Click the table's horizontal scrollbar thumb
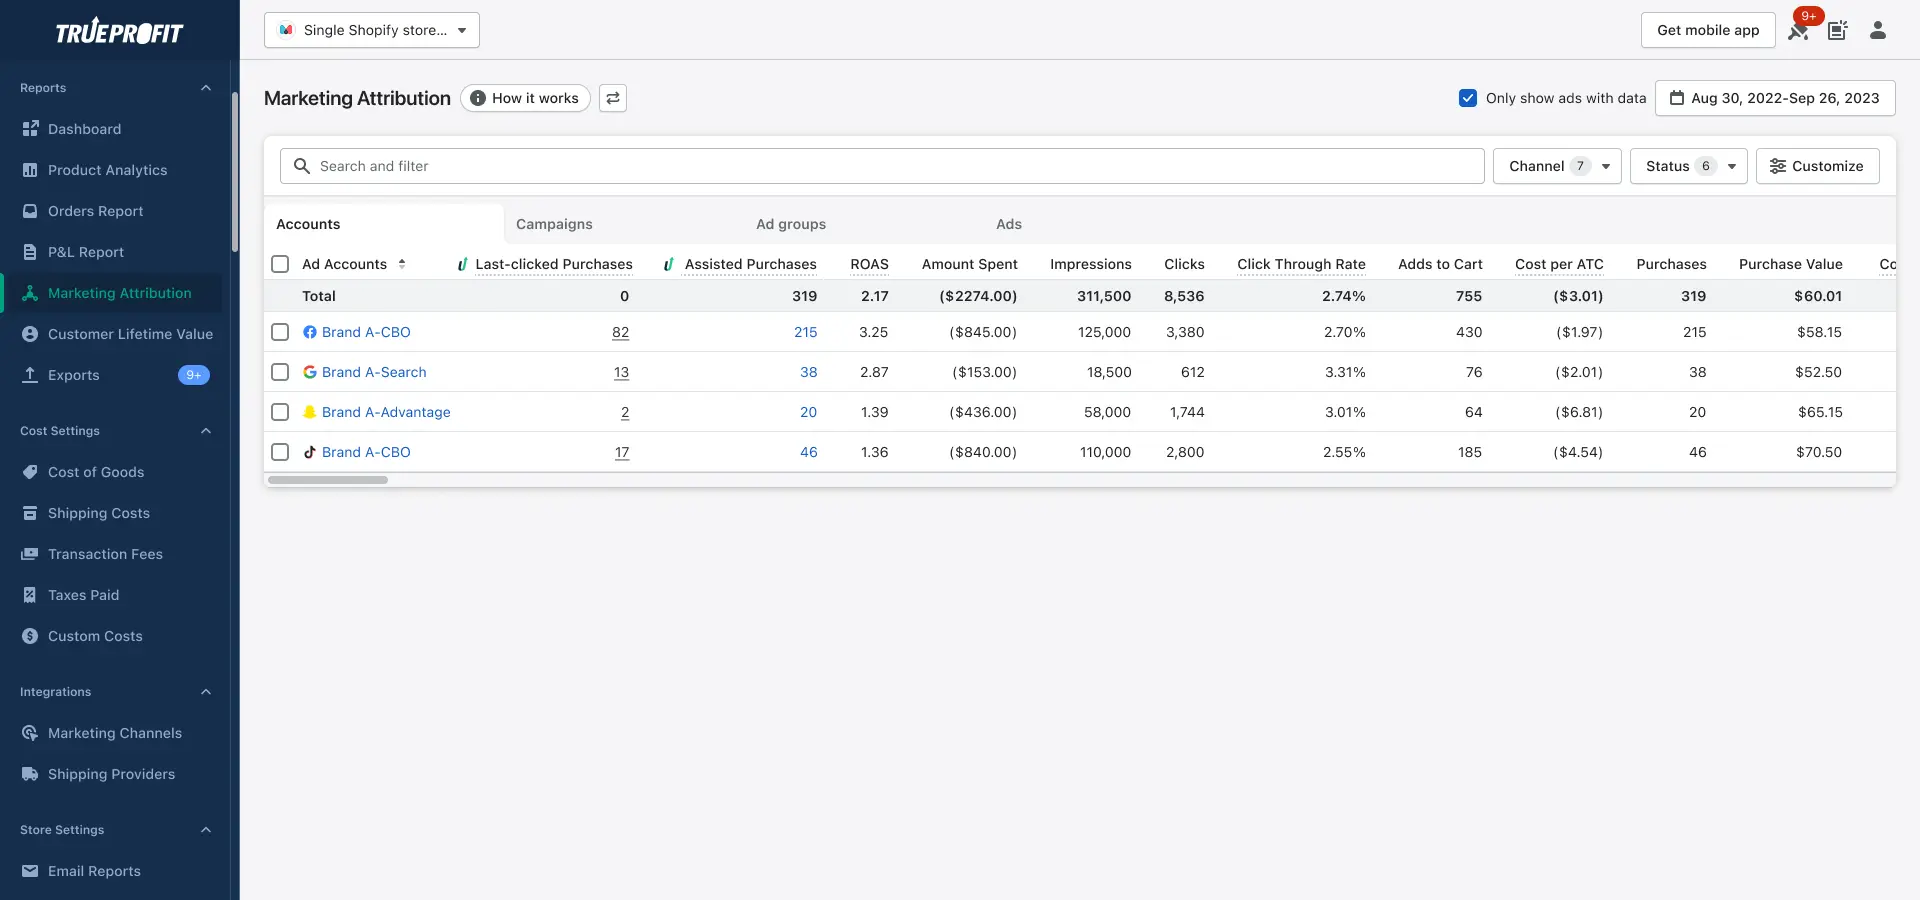 [328, 480]
